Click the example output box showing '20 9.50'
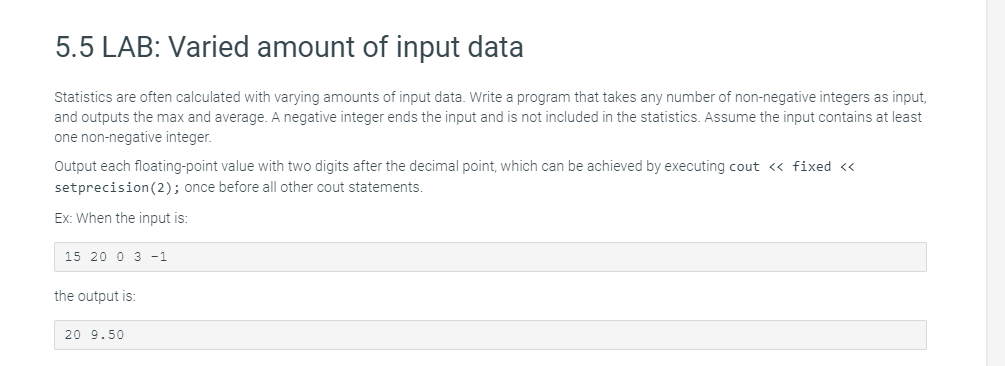Screen dimensions: 1005x366 tap(490, 335)
